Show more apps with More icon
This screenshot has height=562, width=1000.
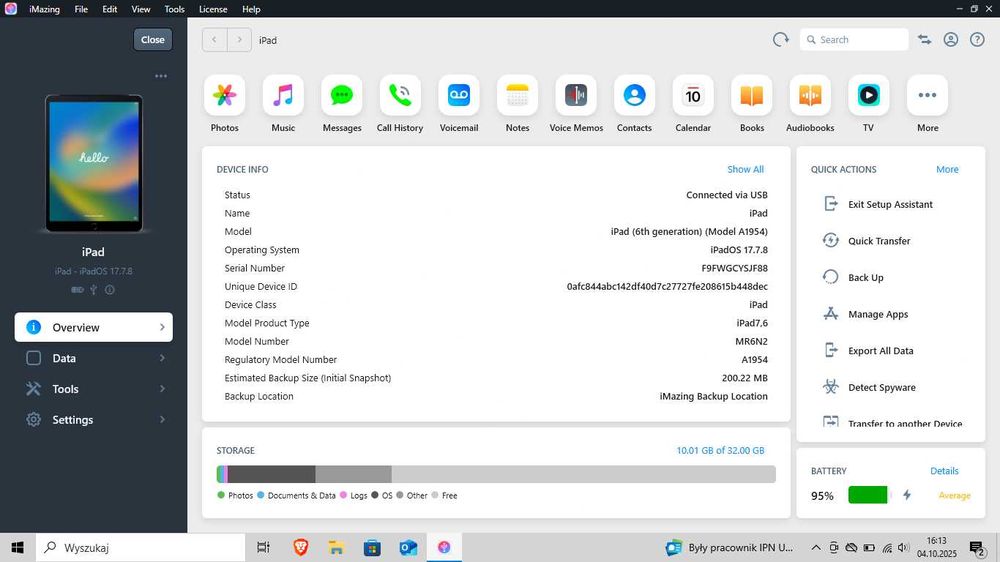927,96
